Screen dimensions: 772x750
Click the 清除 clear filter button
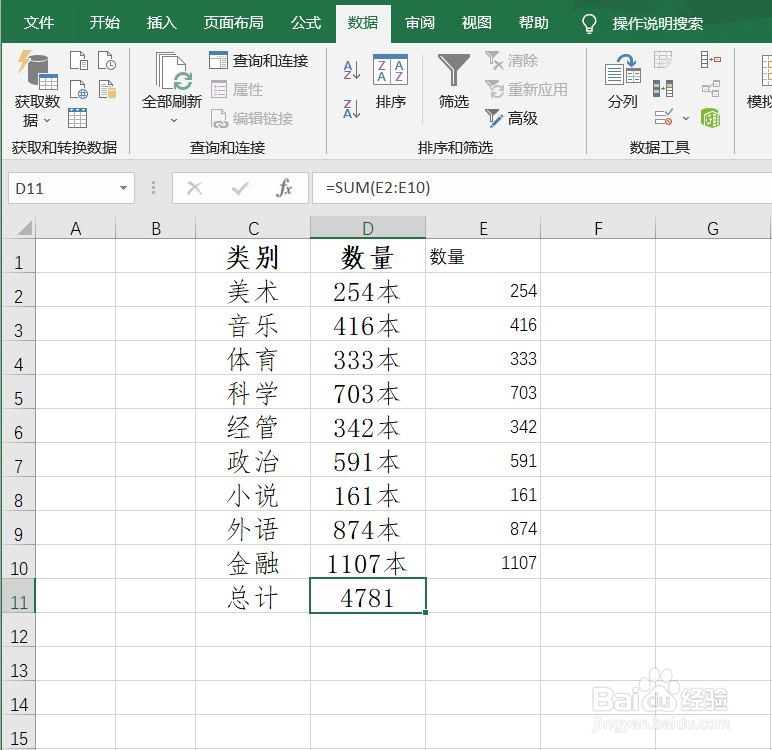point(511,61)
